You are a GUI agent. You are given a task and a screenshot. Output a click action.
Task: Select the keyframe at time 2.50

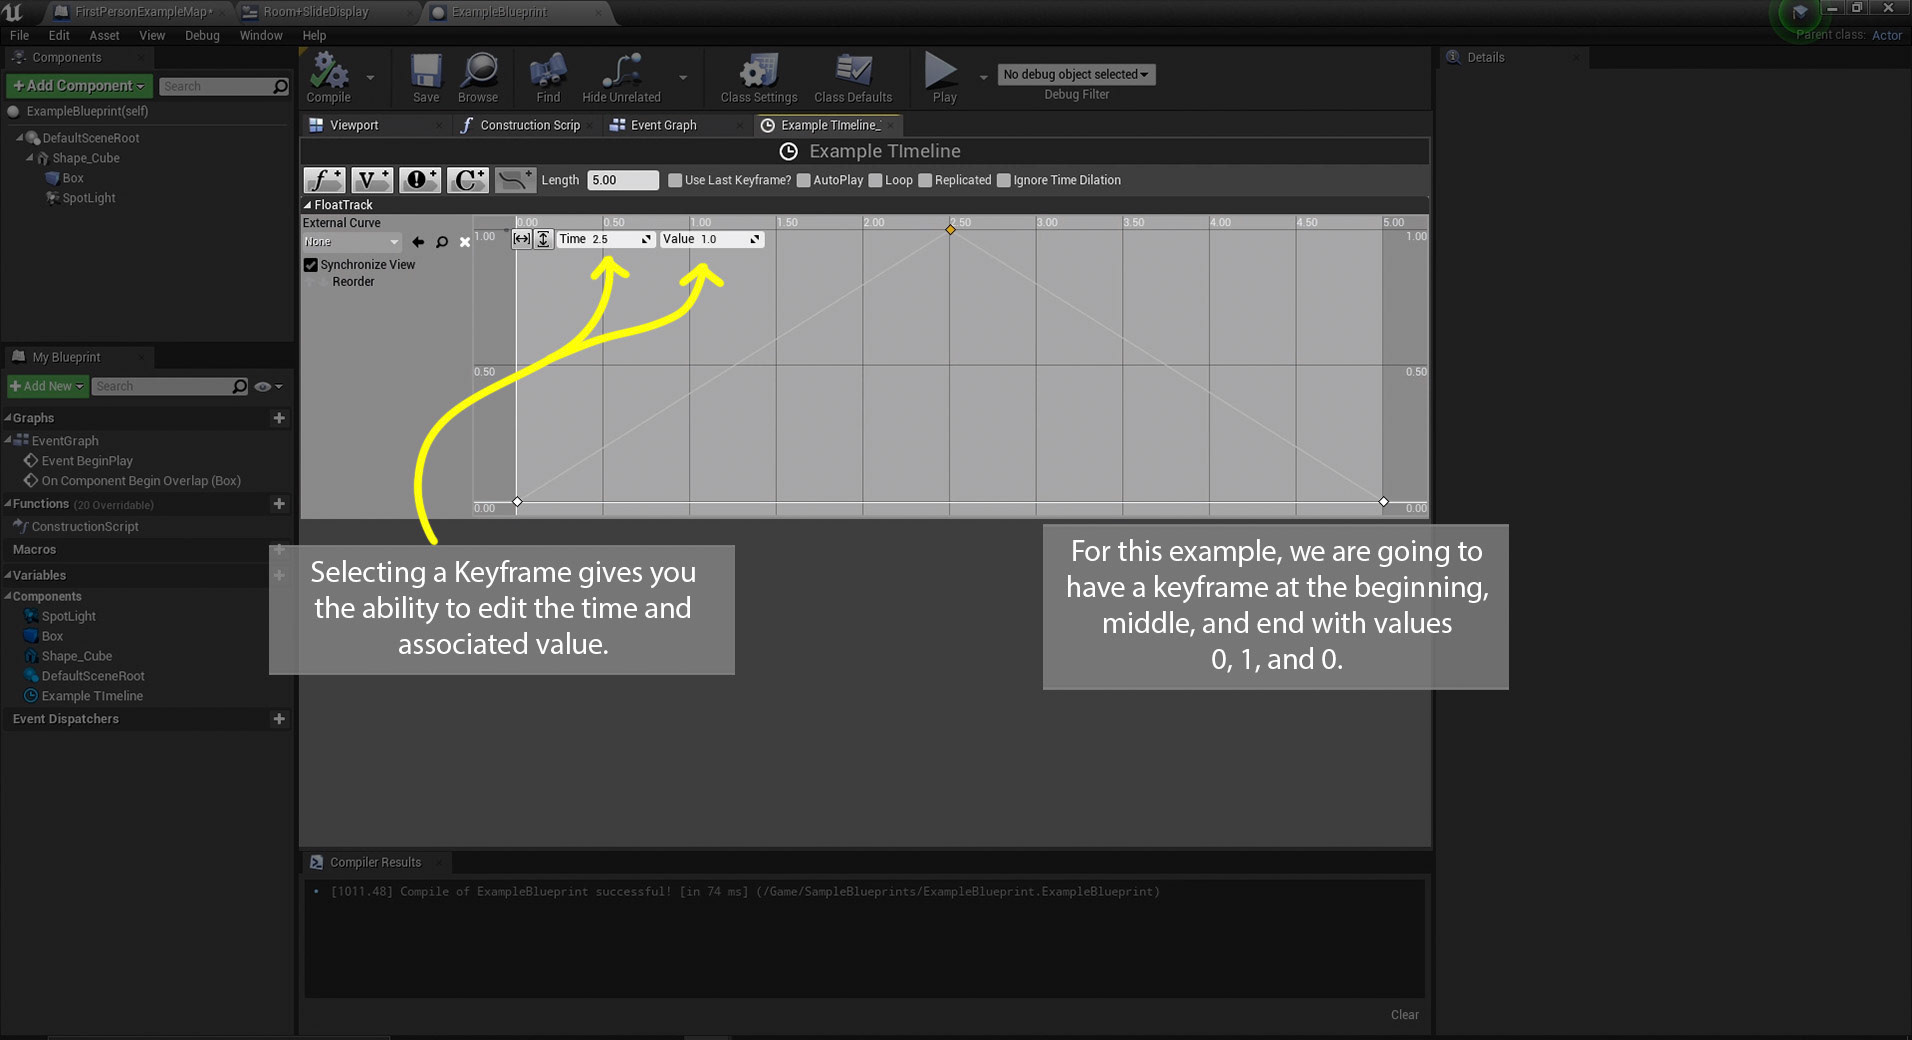click(950, 229)
